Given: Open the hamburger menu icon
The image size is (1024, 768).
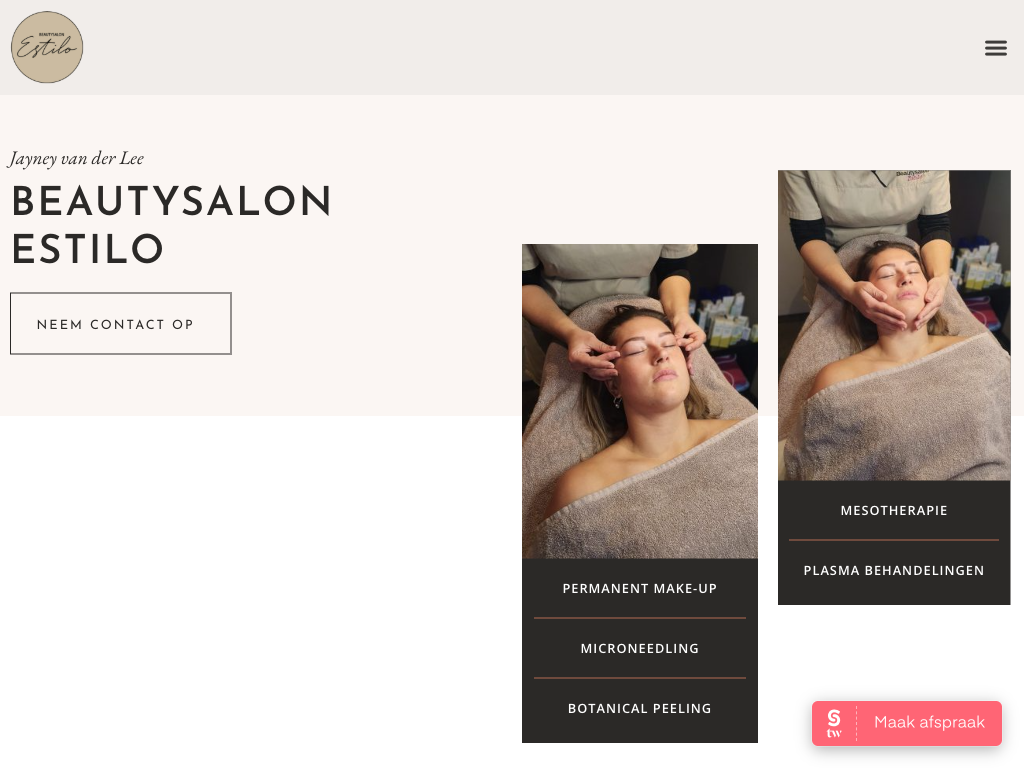Looking at the screenshot, I should click(x=995, y=48).
